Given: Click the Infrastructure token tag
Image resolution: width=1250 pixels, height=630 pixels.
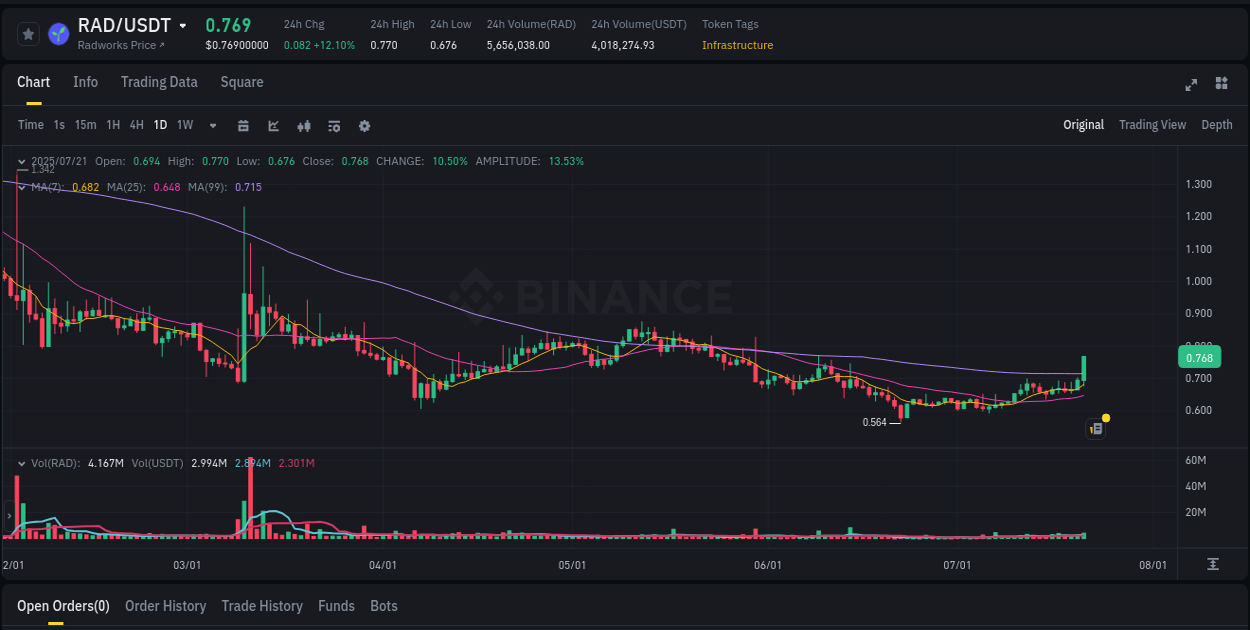Looking at the screenshot, I should click(x=737, y=45).
